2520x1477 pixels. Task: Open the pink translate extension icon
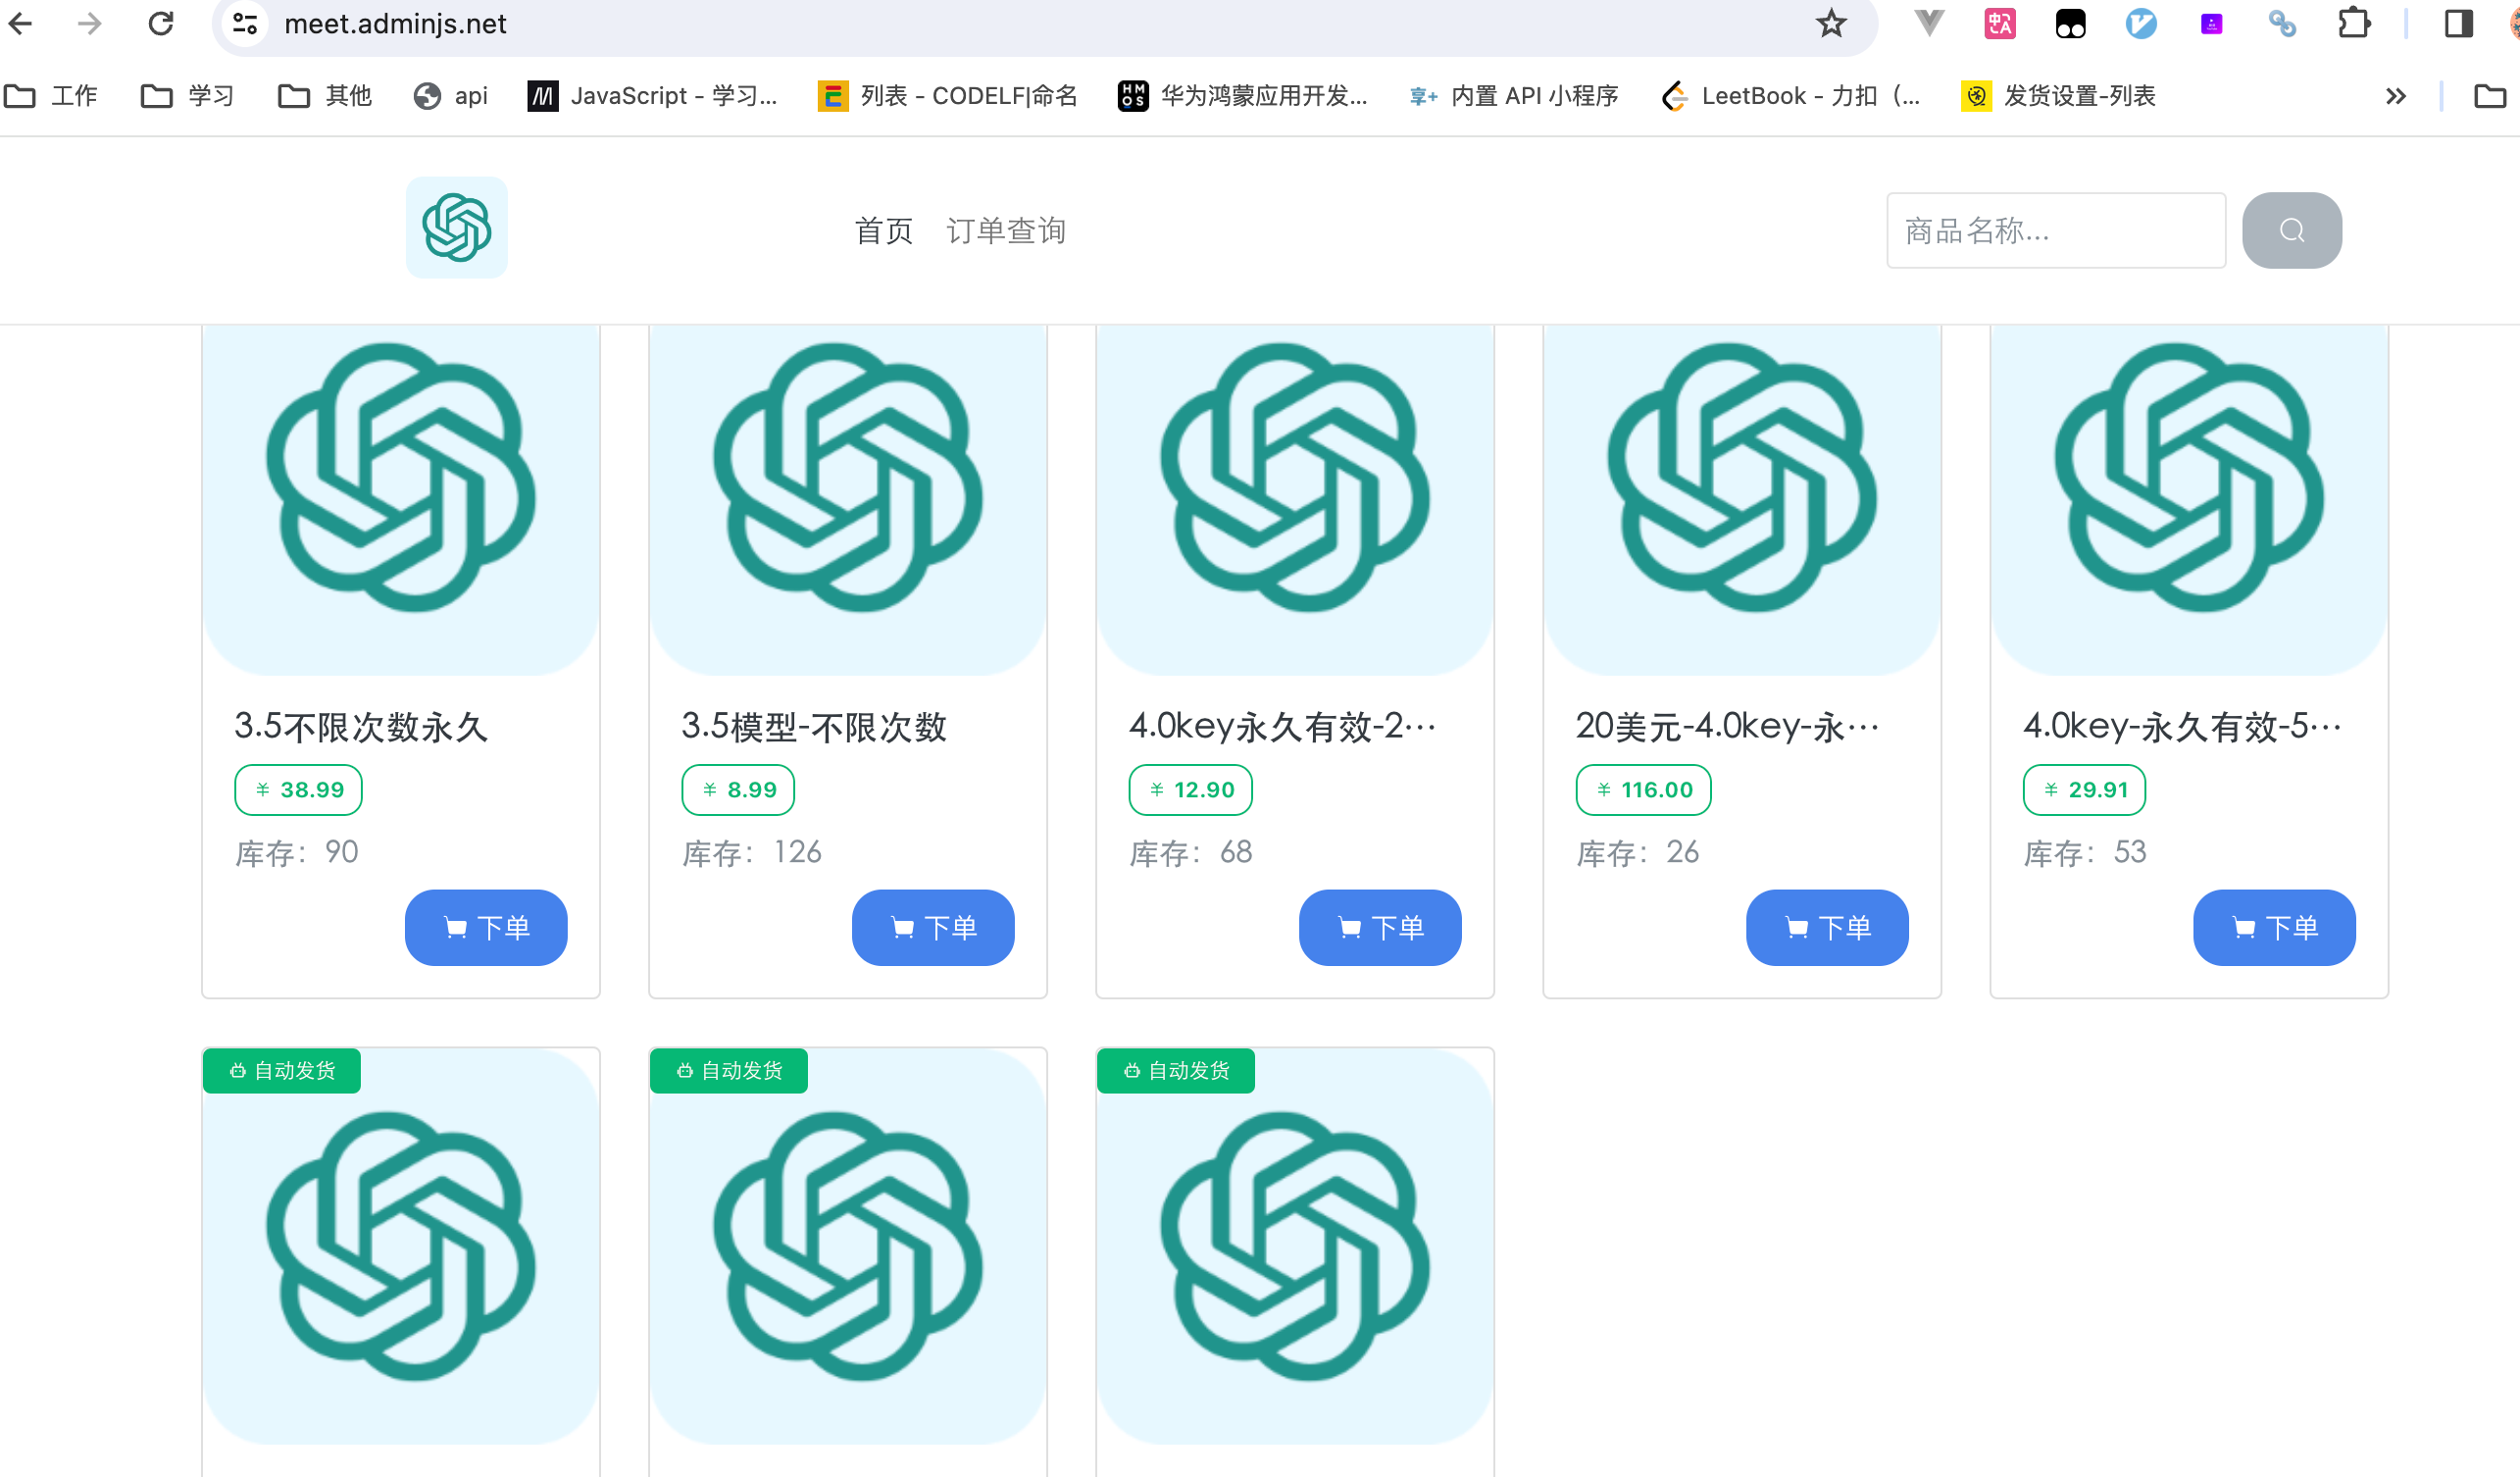[2000, 23]
